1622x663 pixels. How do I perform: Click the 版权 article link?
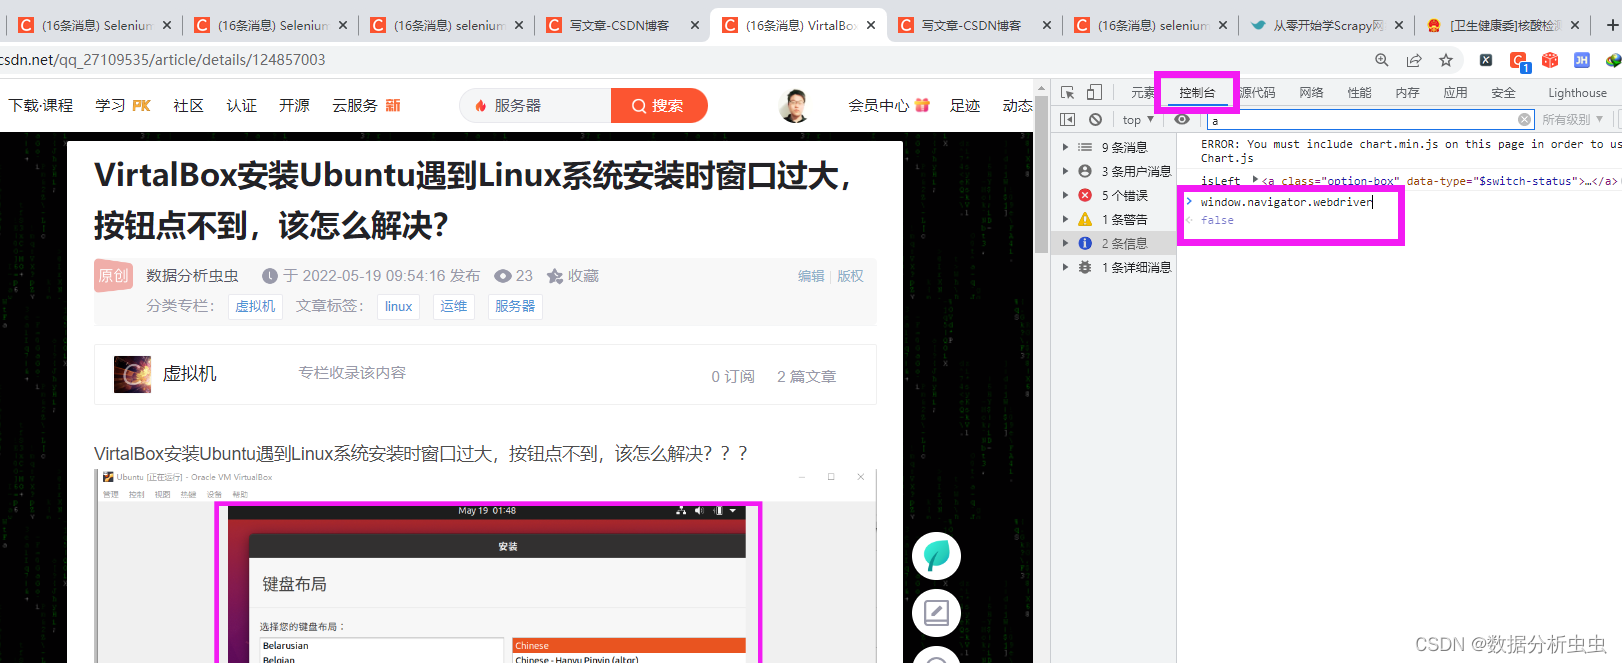850,276
